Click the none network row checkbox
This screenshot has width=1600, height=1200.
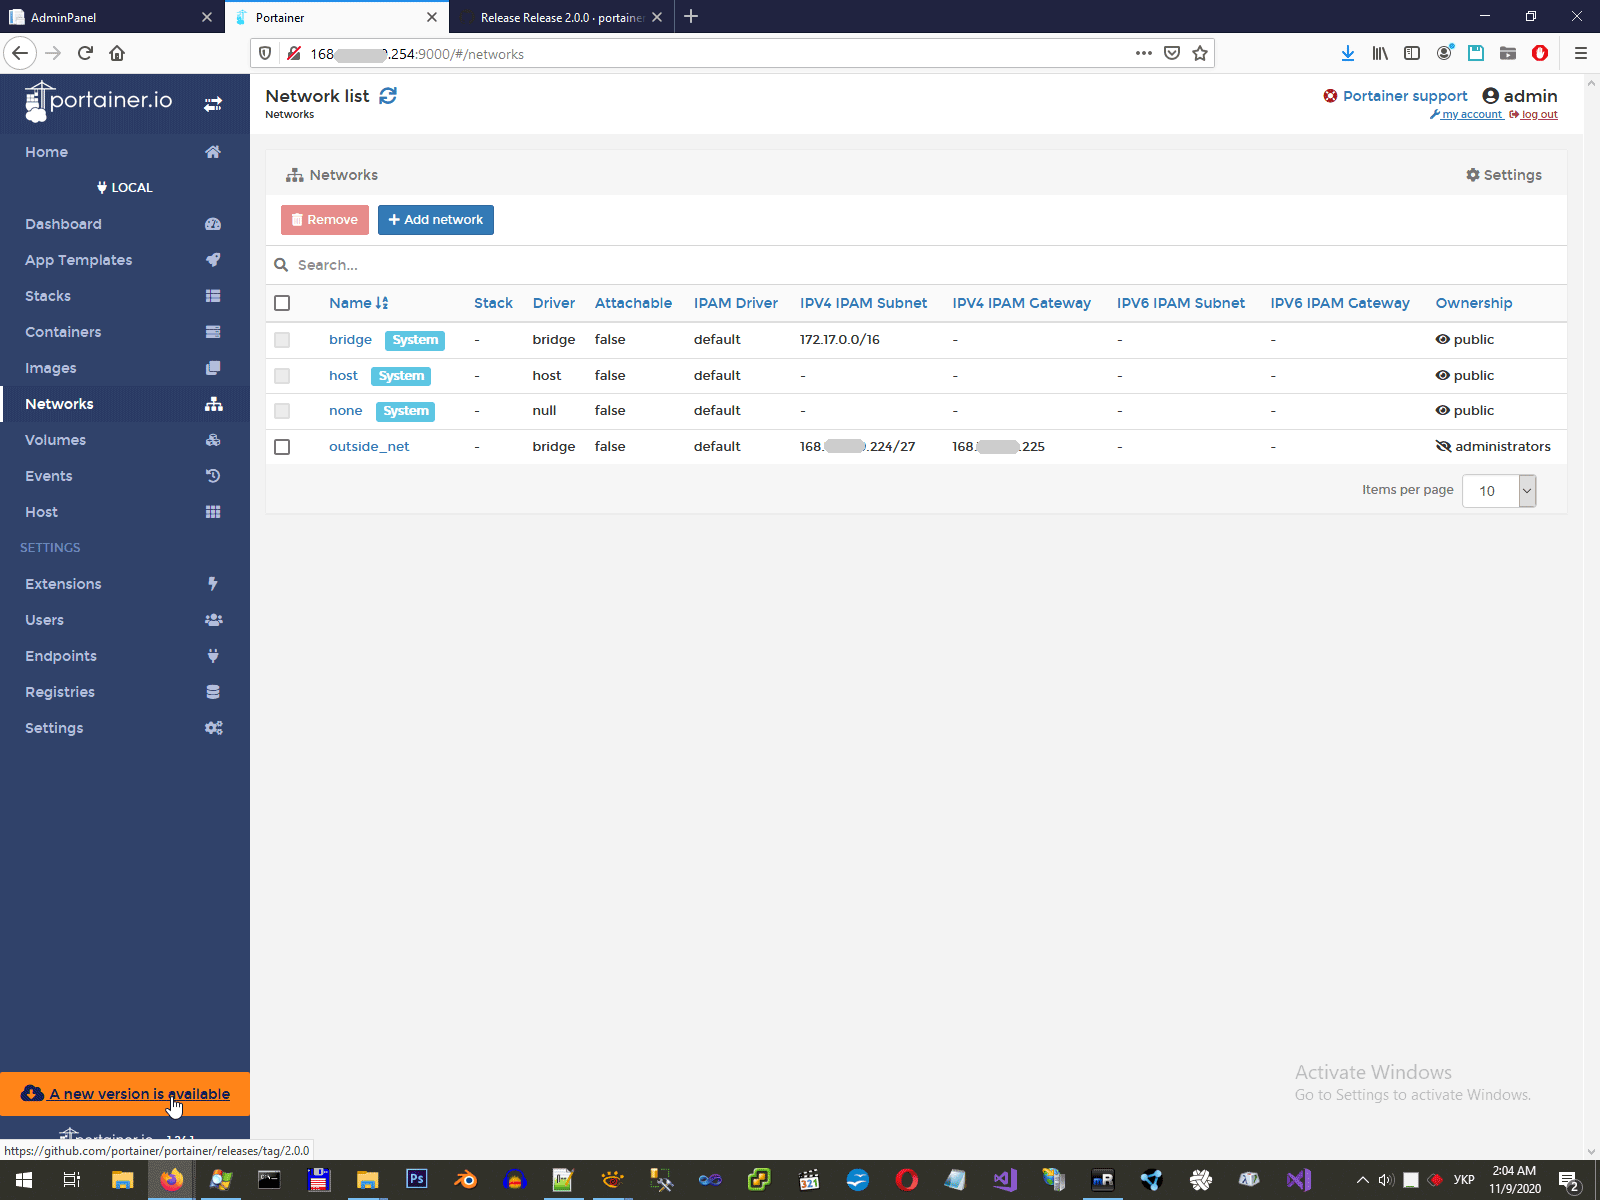click(282, 411)
